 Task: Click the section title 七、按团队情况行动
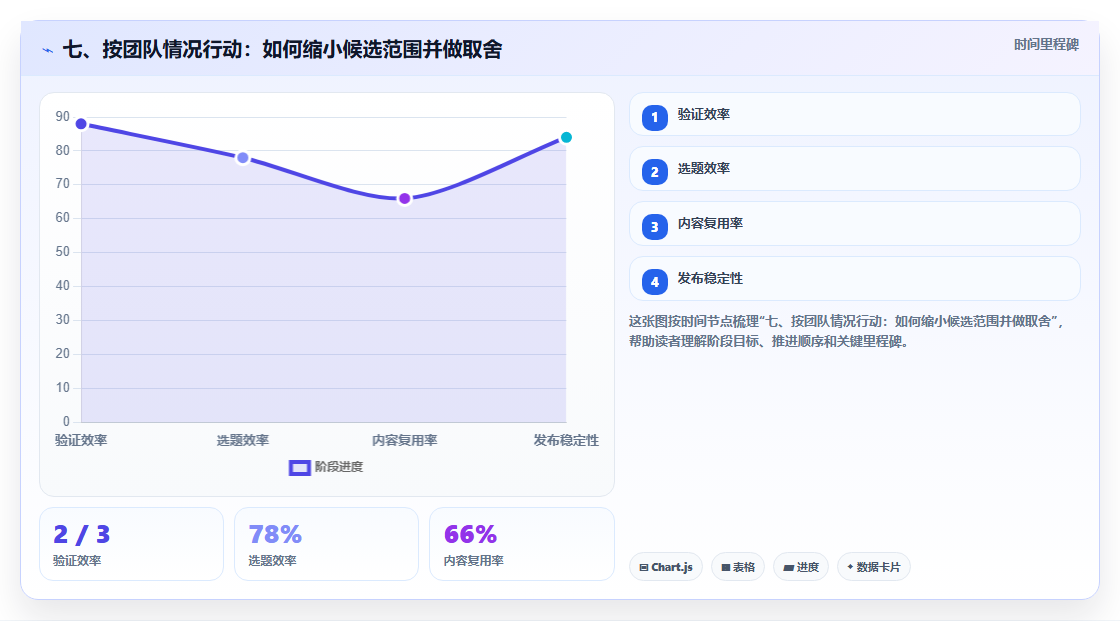(283, 49)
